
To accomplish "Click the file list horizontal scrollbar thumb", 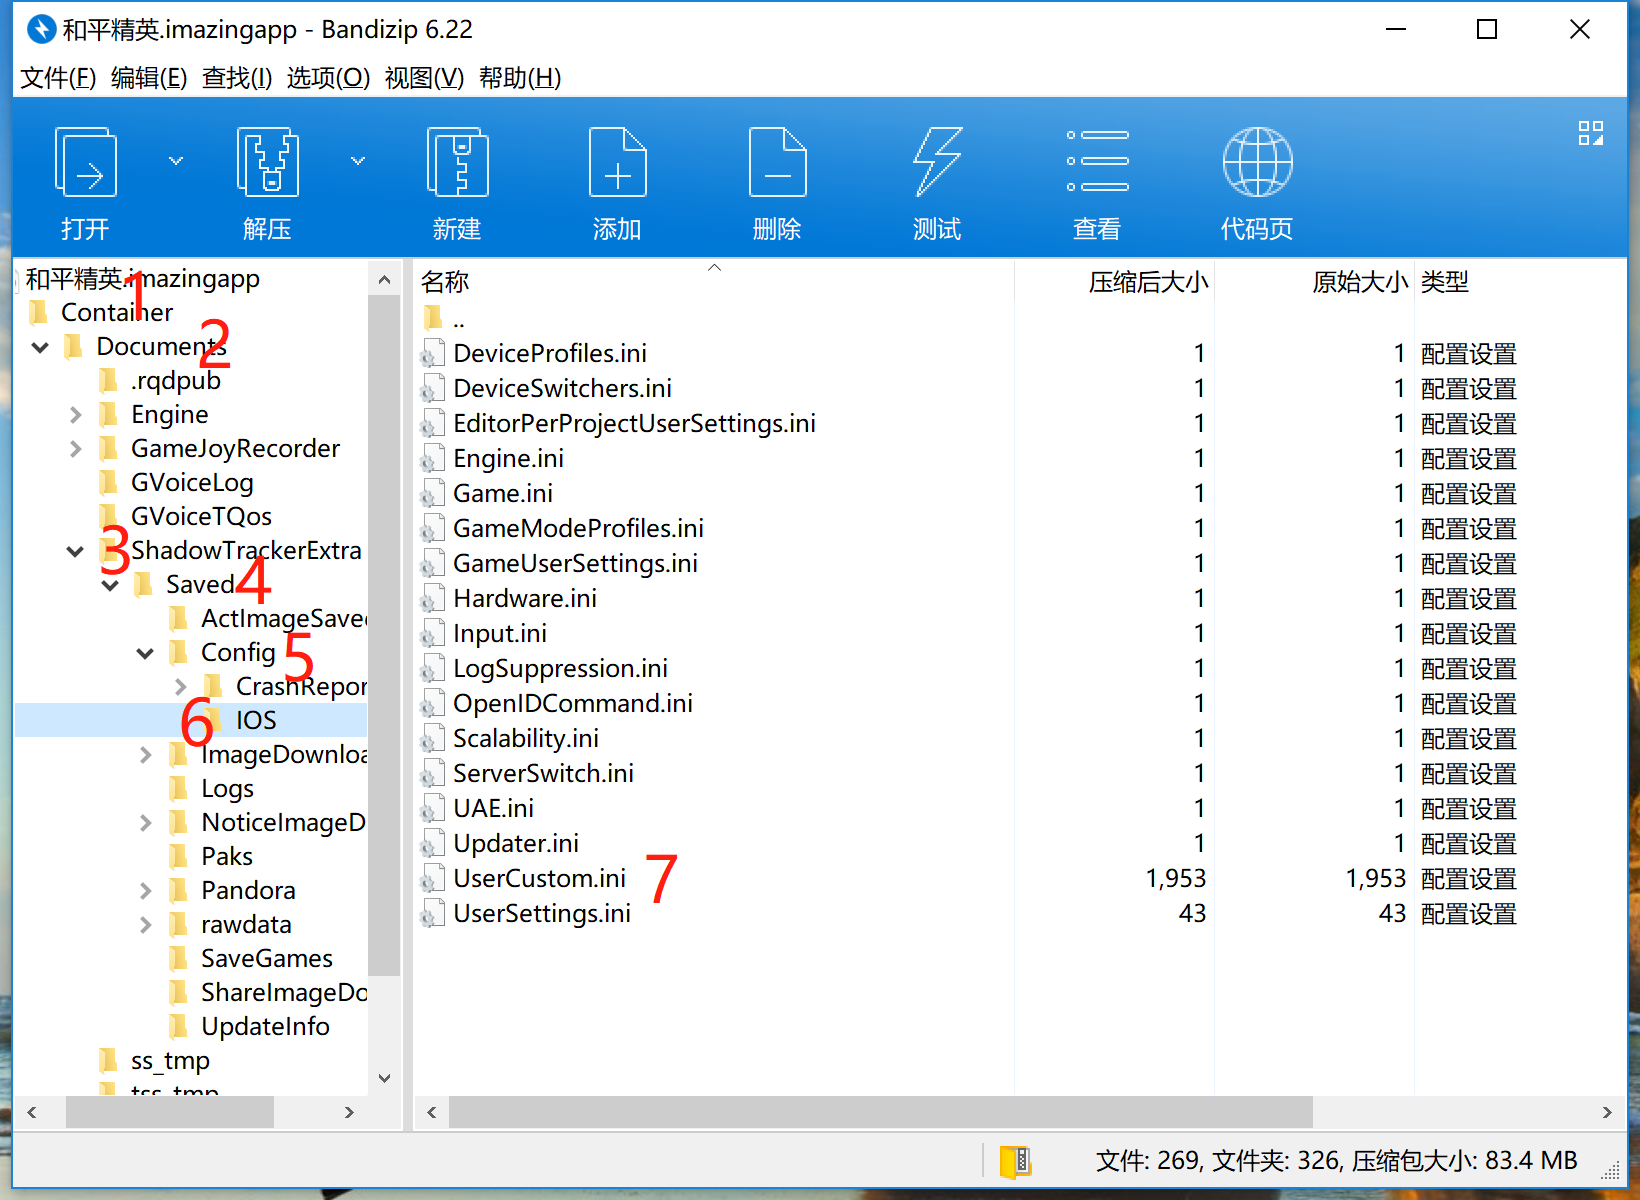I will [x=880, y=1112].
